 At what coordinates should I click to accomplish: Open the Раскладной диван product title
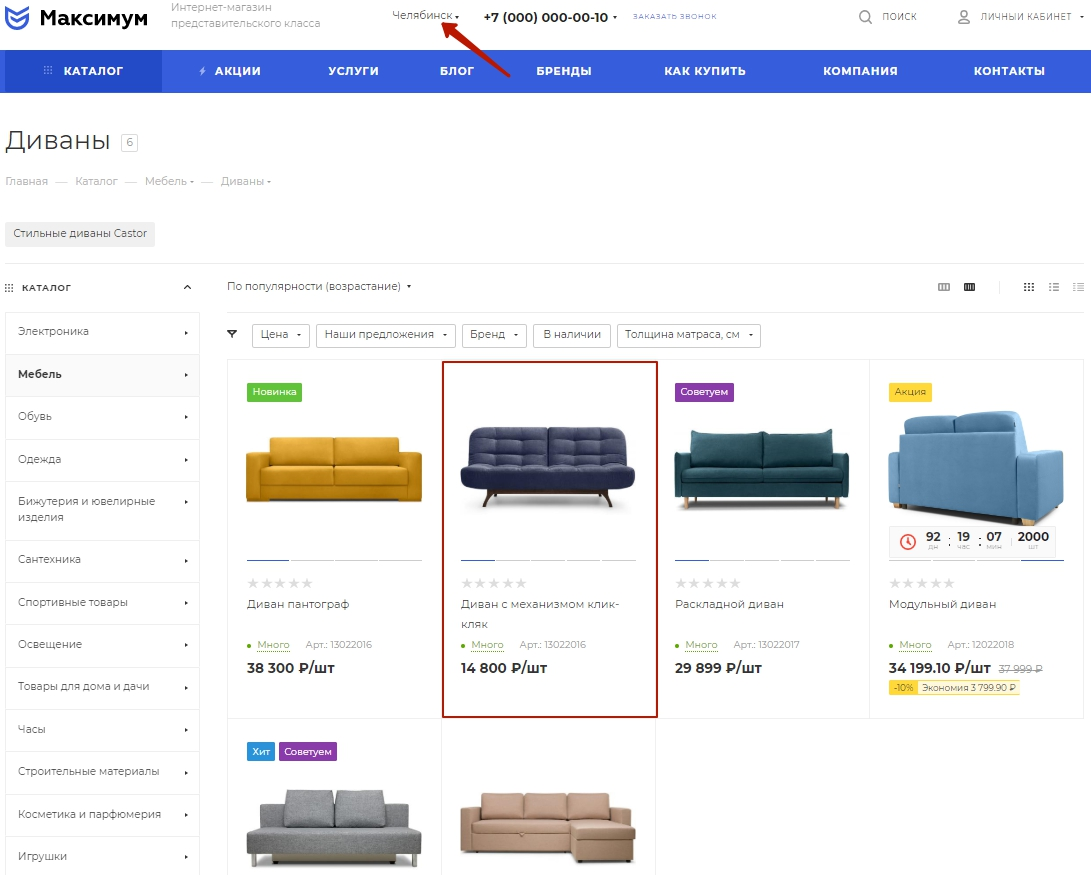729,604
